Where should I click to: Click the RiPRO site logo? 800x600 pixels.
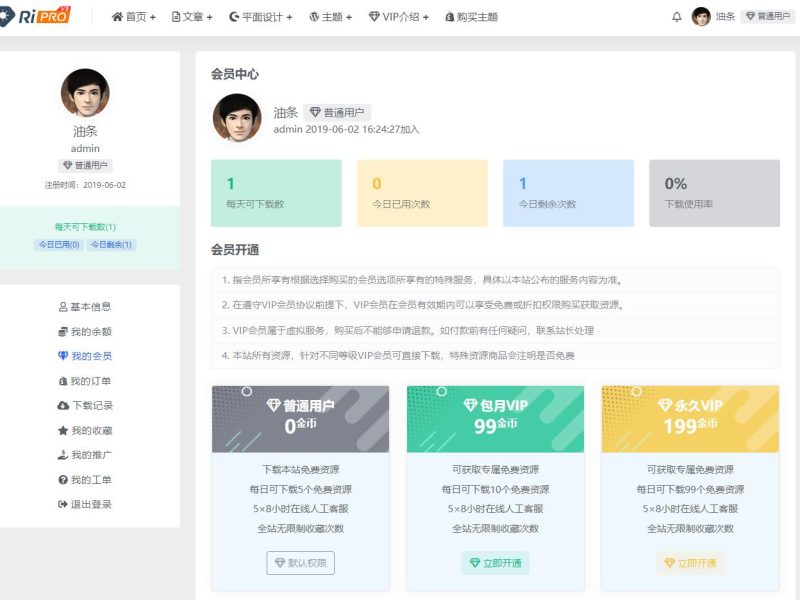click(35, 16)
